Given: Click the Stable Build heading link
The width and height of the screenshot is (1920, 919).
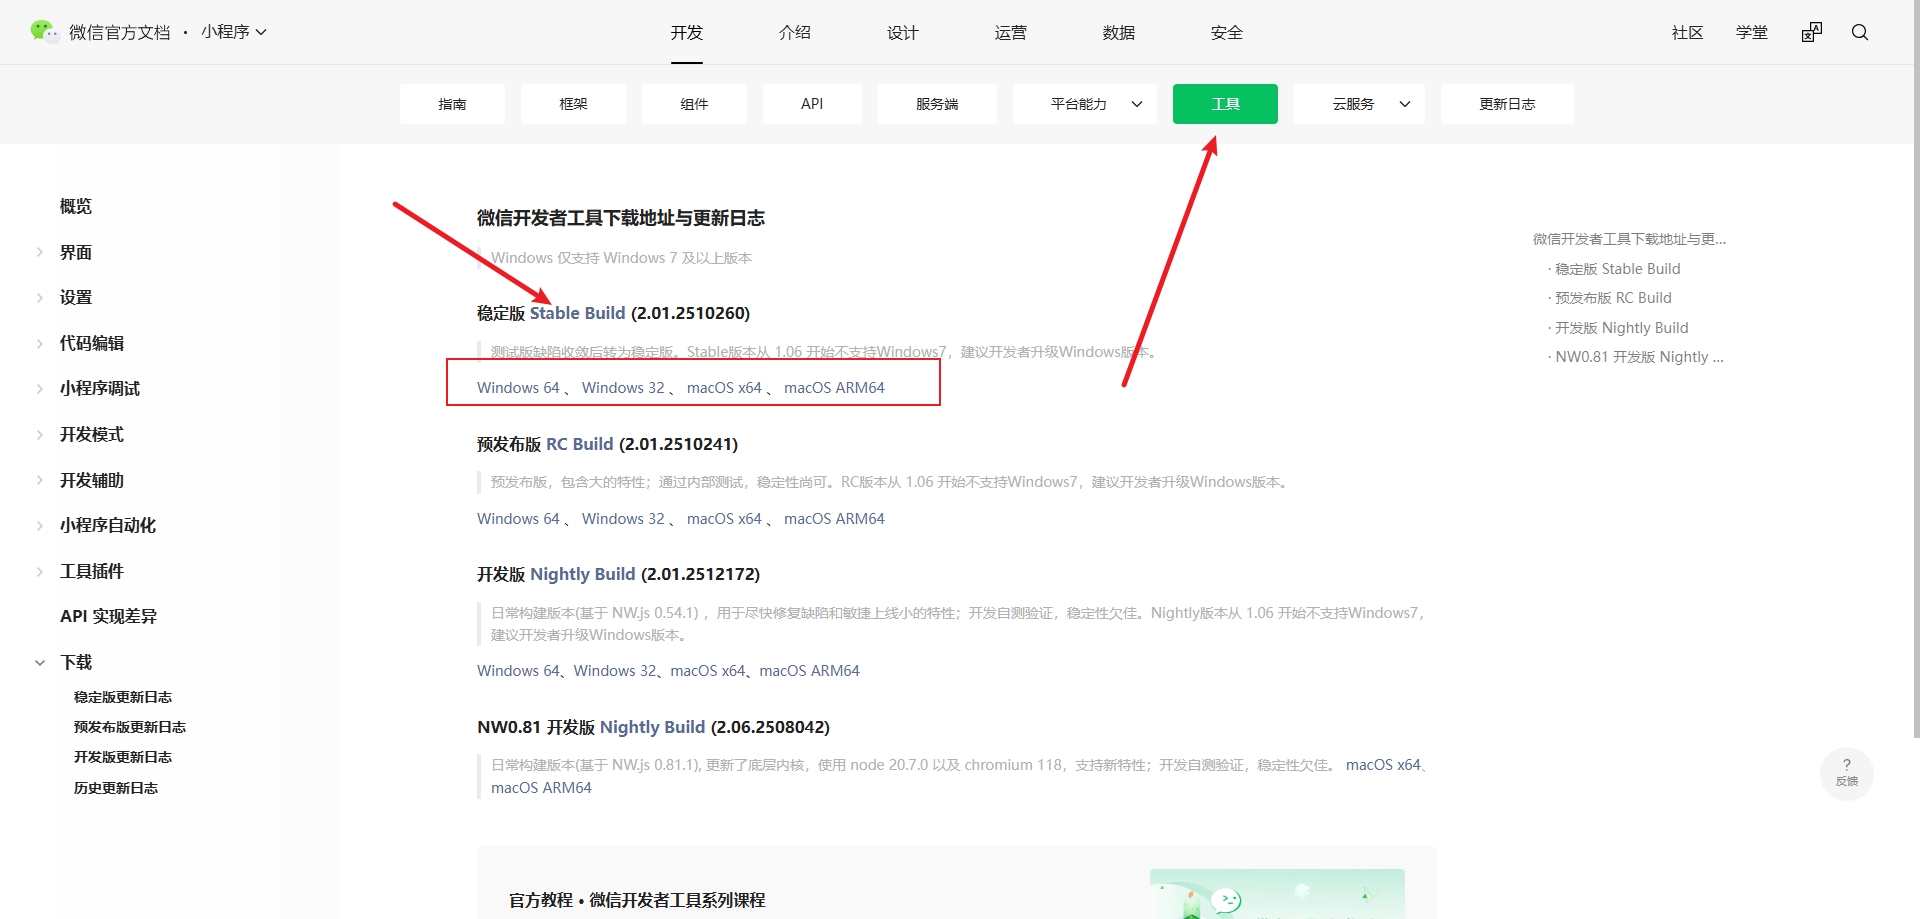Looking at the screenshot, I should 577,313.
